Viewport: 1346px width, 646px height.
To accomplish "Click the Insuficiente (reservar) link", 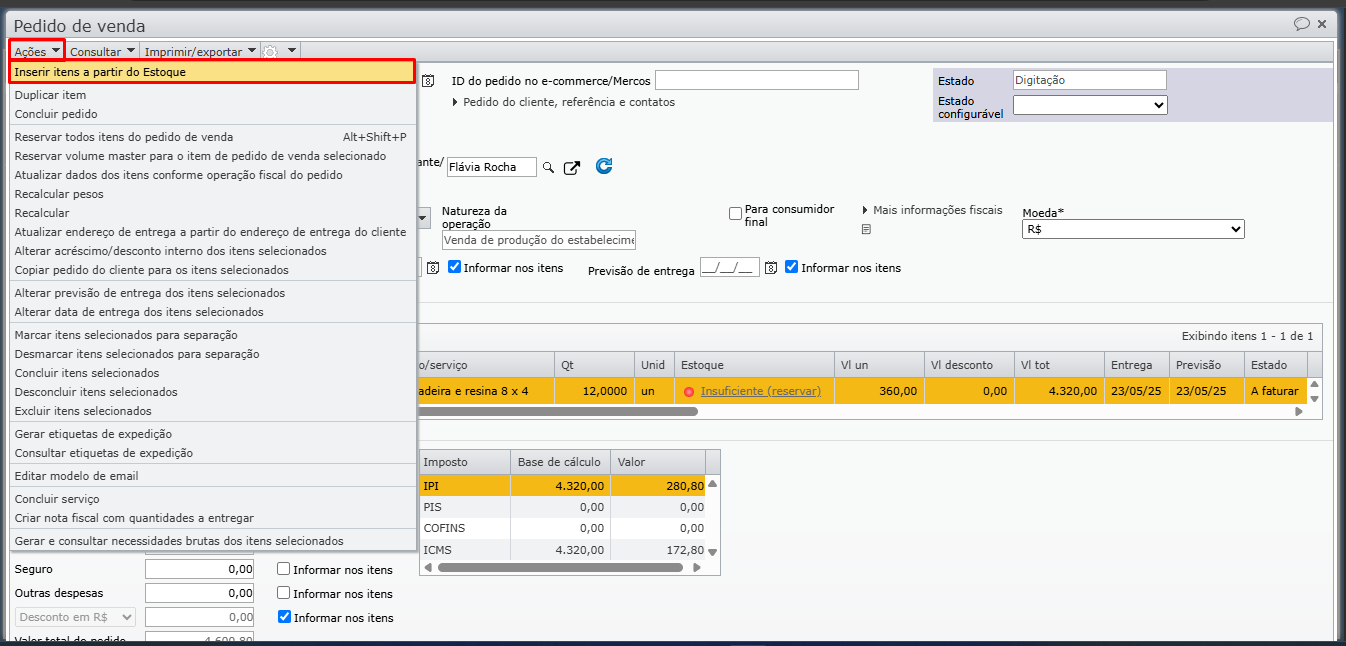I will [x=760, y=391].
